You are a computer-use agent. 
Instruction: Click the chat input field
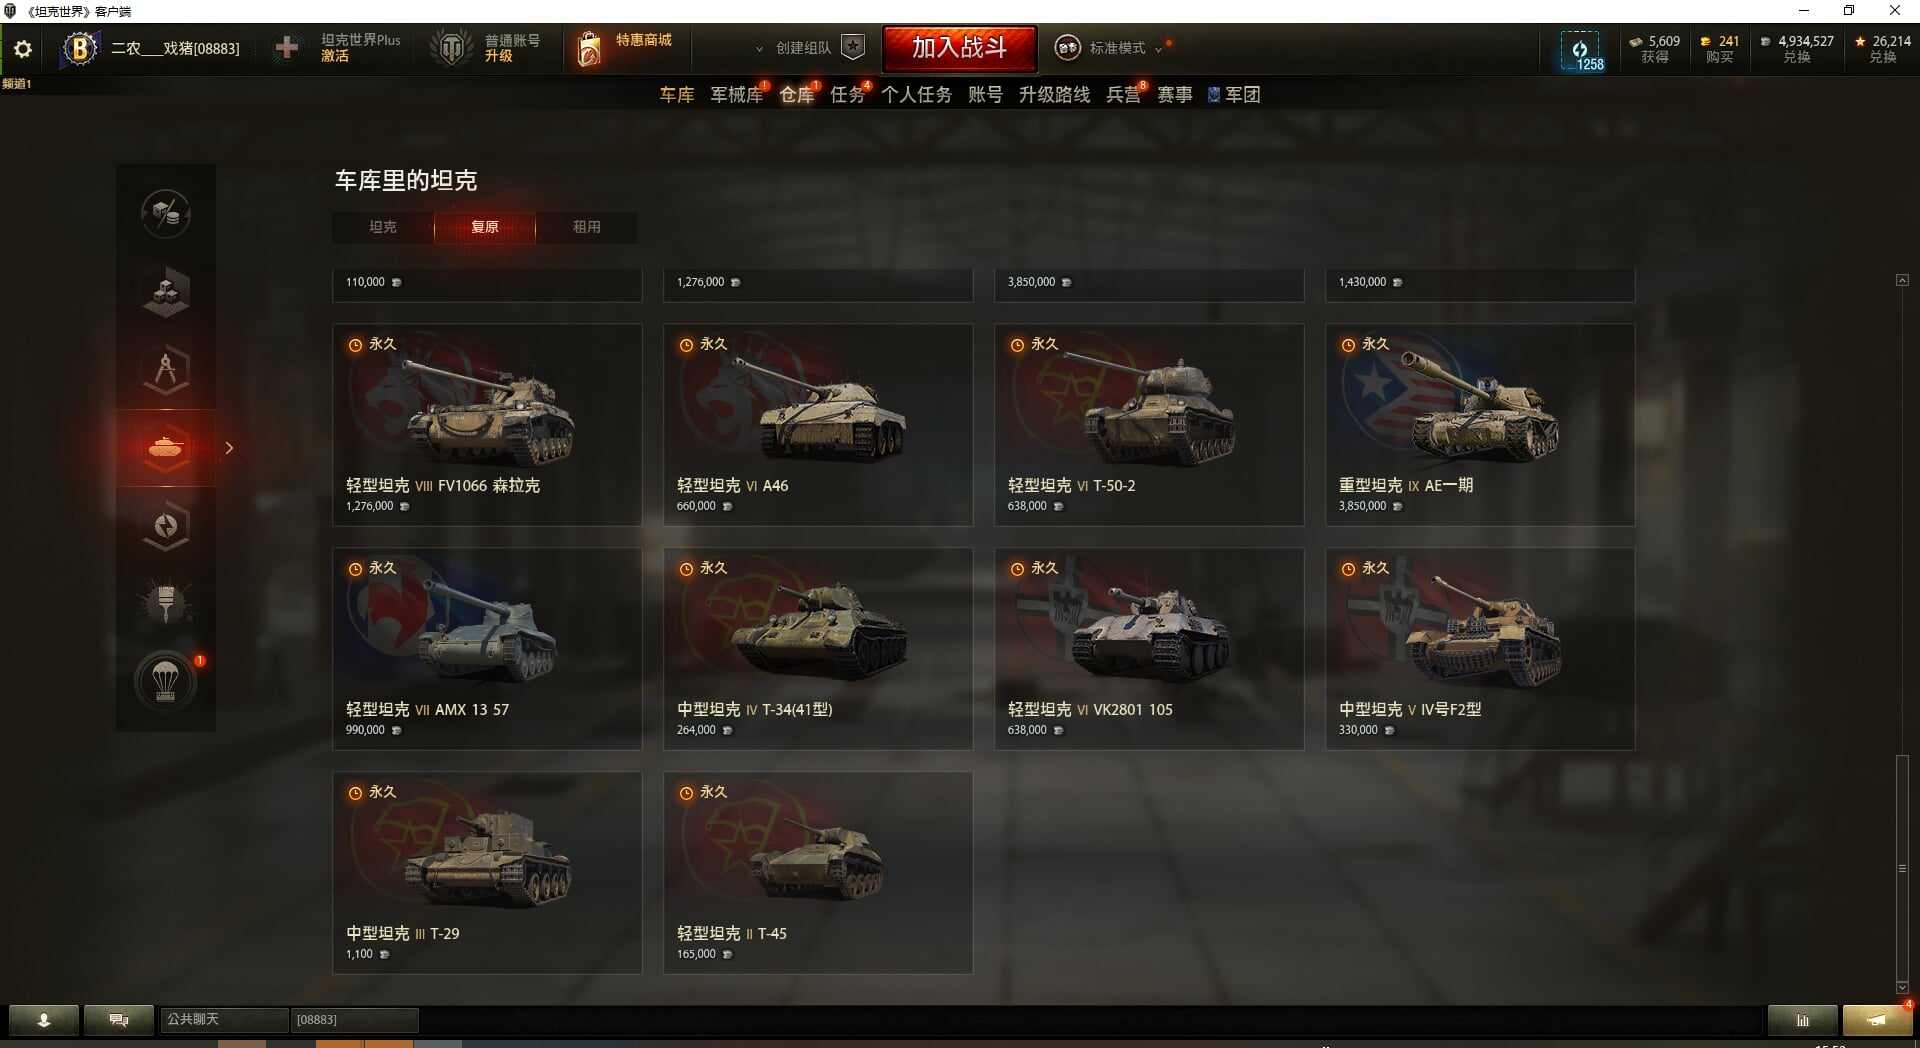pos(354,1020)
